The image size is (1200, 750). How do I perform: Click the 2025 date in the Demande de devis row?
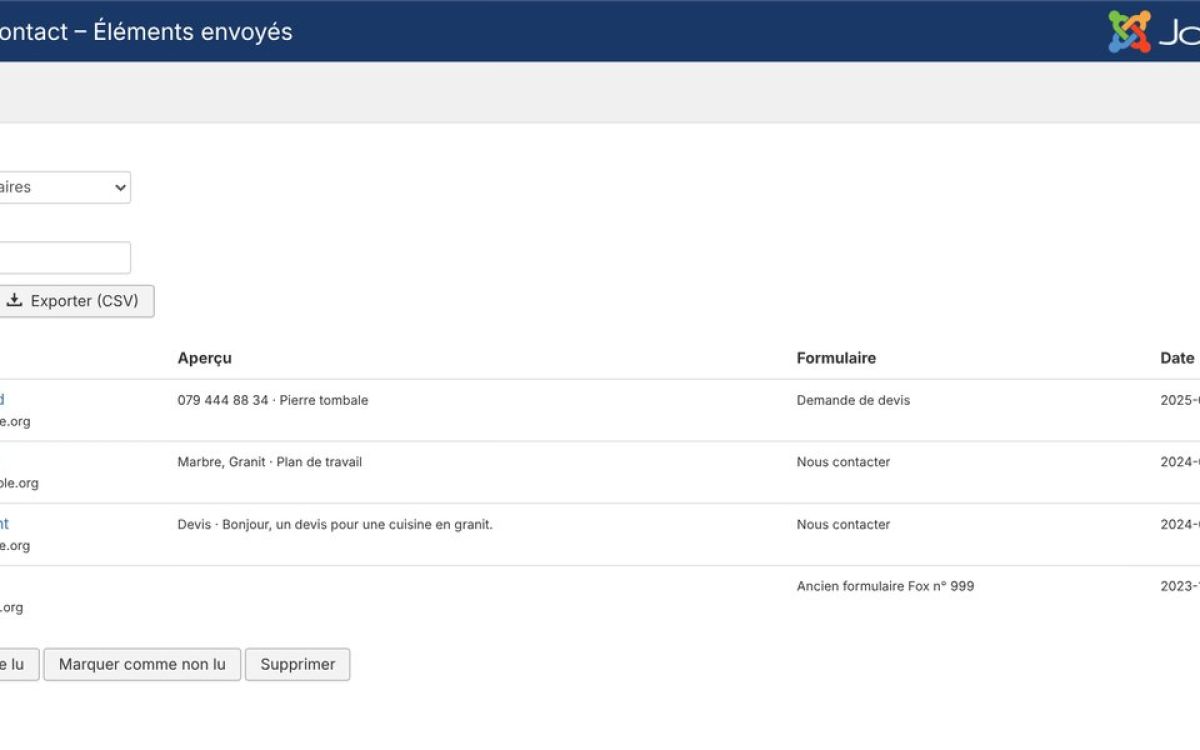pos(1180,400)
